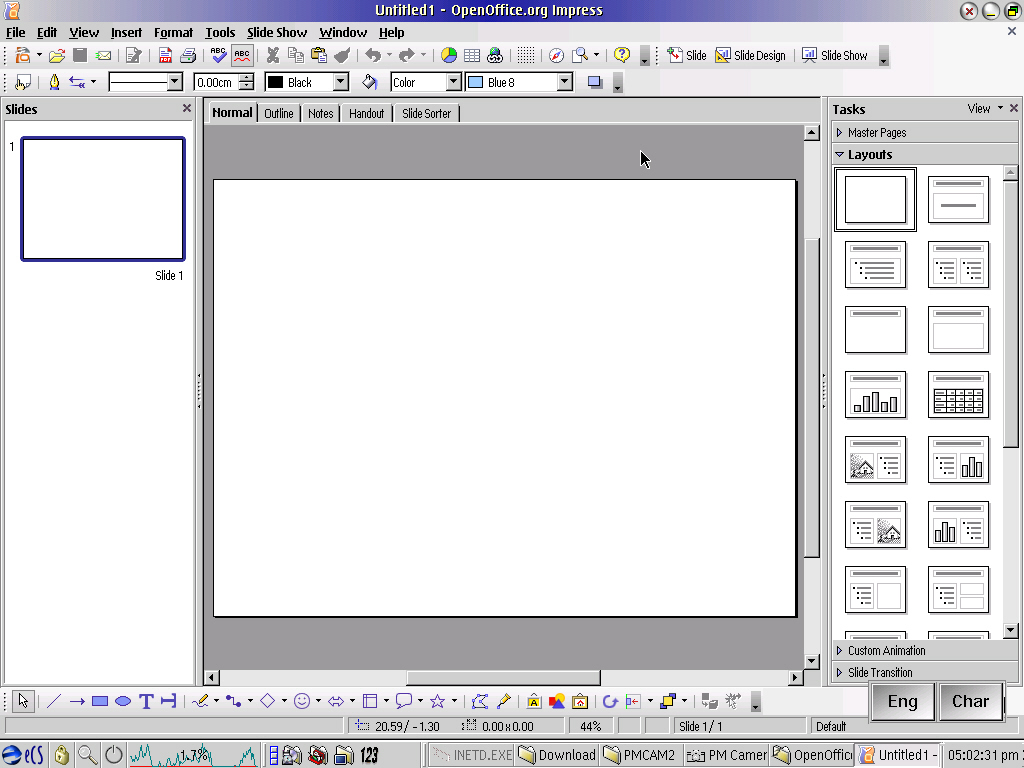Click the Eng language button
Image resolution: width=1024 pixels, height=768 pixels.
click(x=902, y=701)
